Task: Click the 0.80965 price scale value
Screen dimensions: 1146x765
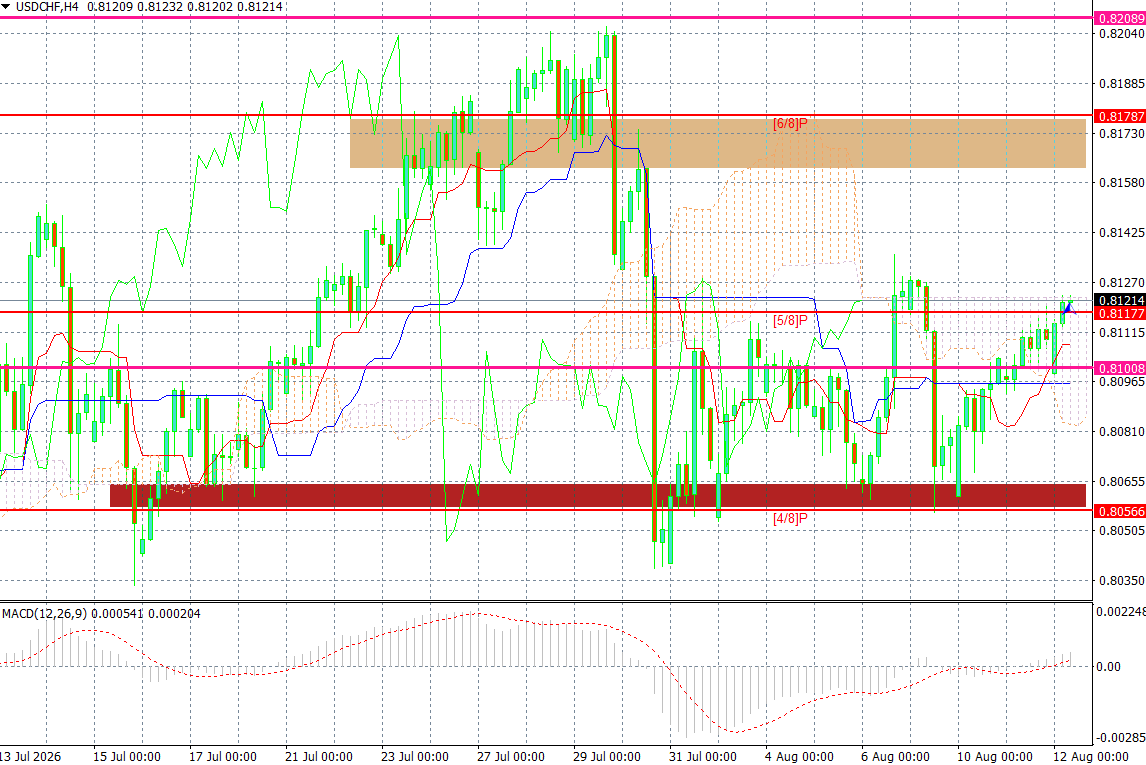Action: (x=1122, y=381)
